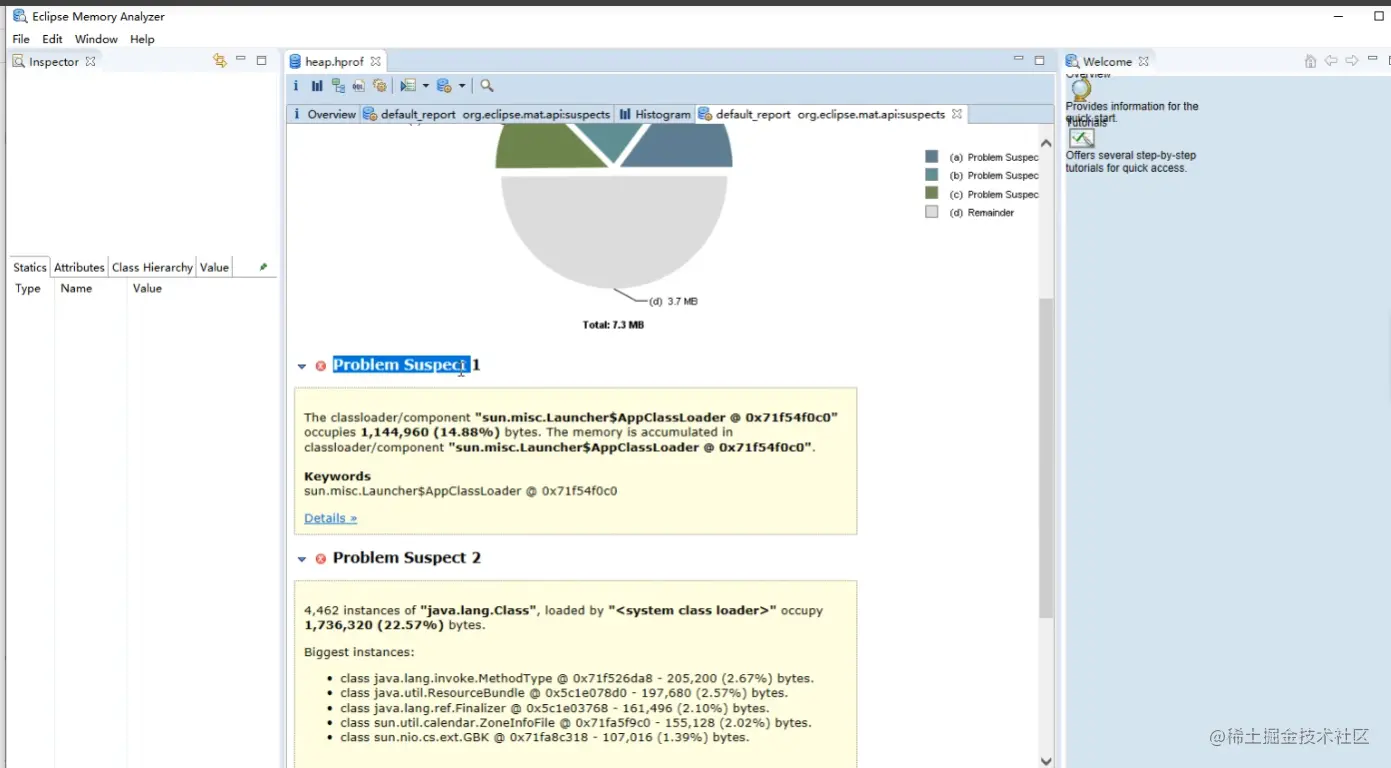The width and height of the screenshot is (1391, 768).
Task: Minimize the heap.hprof editor area
Action: click(1018, 60)
